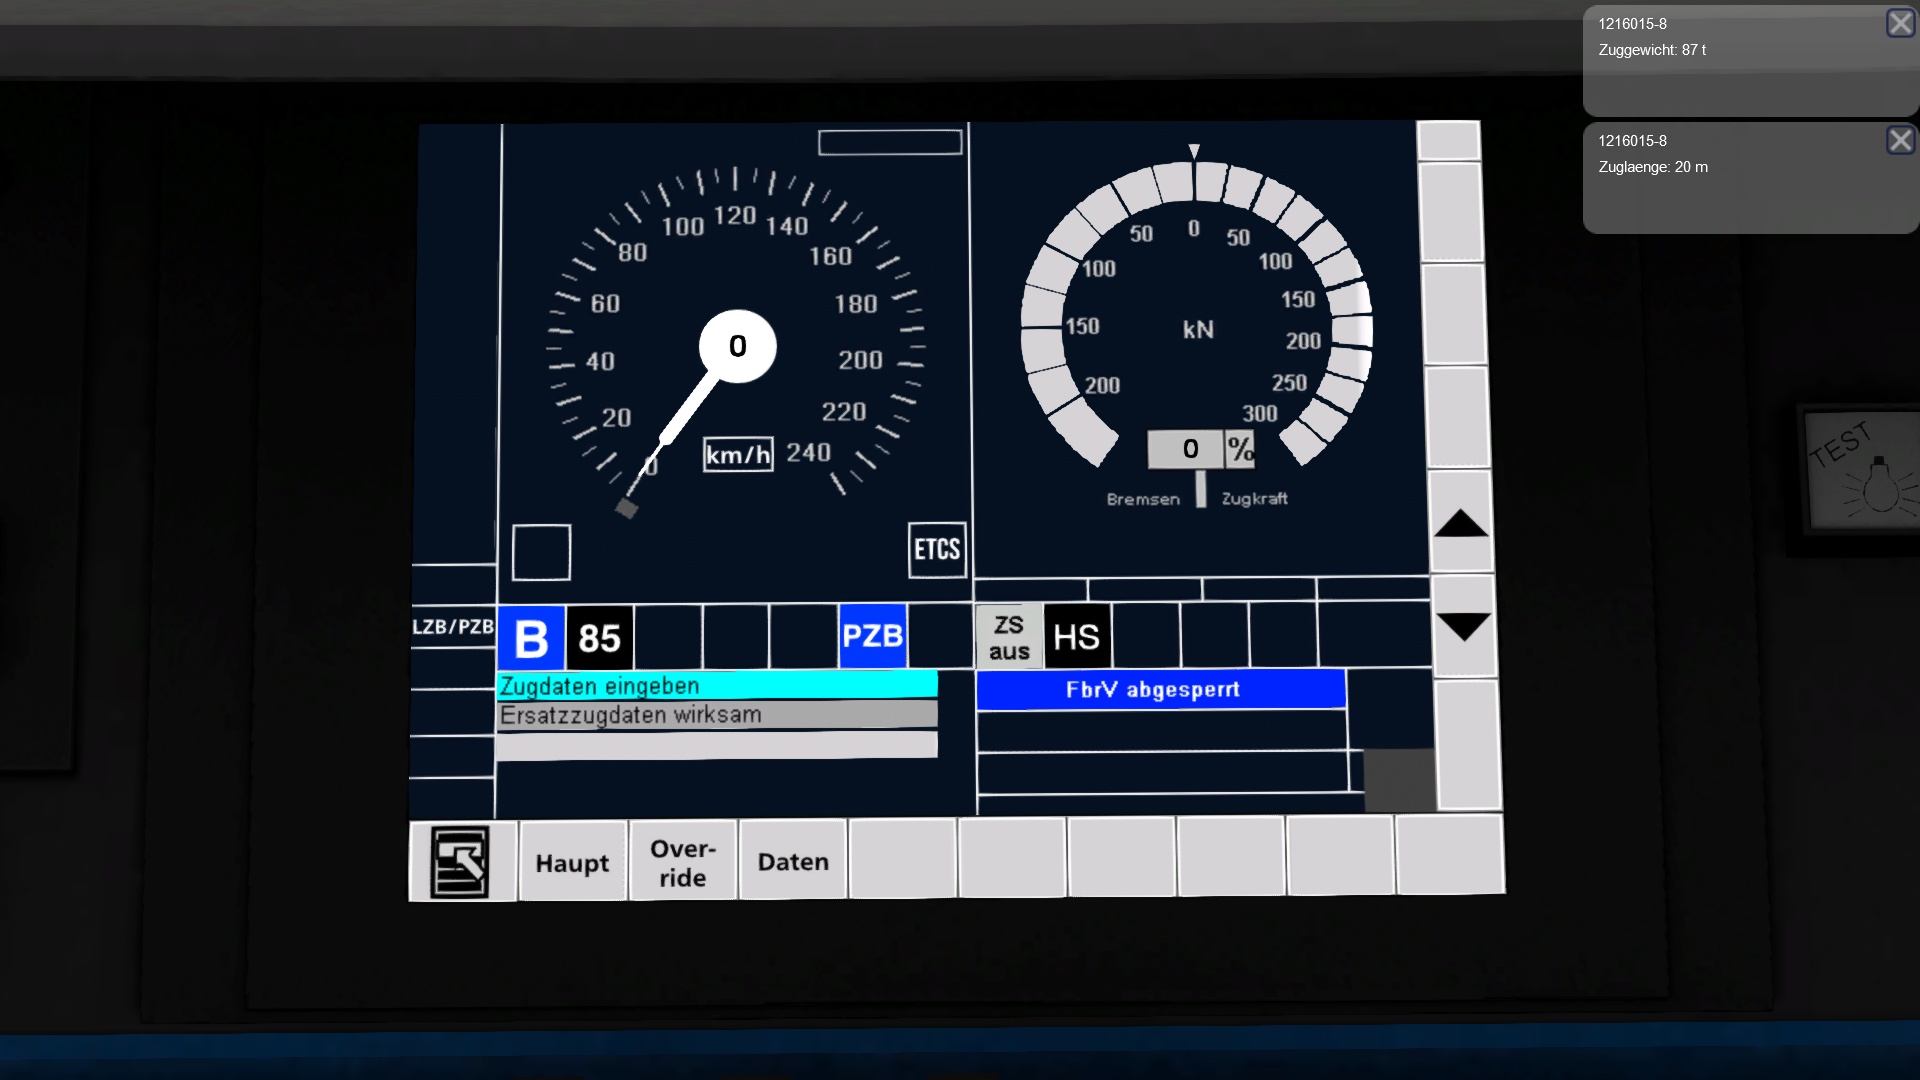Click the blue PZB status indicator

coord(872,636)
